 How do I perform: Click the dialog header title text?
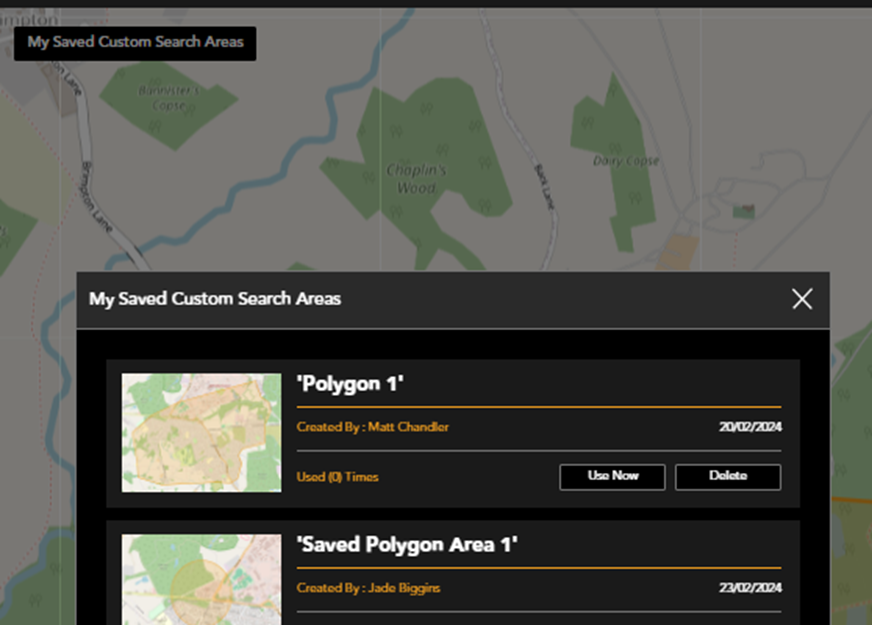click(215, 299)
